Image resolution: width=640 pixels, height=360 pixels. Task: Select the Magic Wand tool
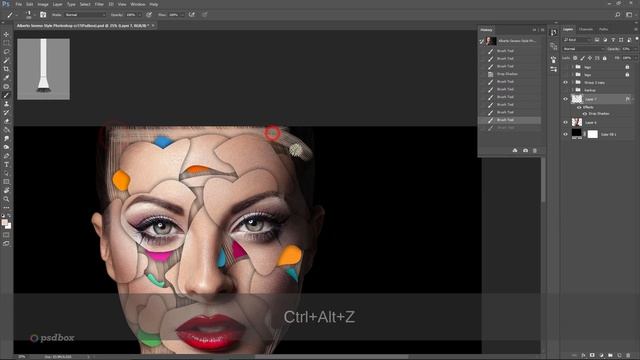pyautogui.click(x=6, y=60)
